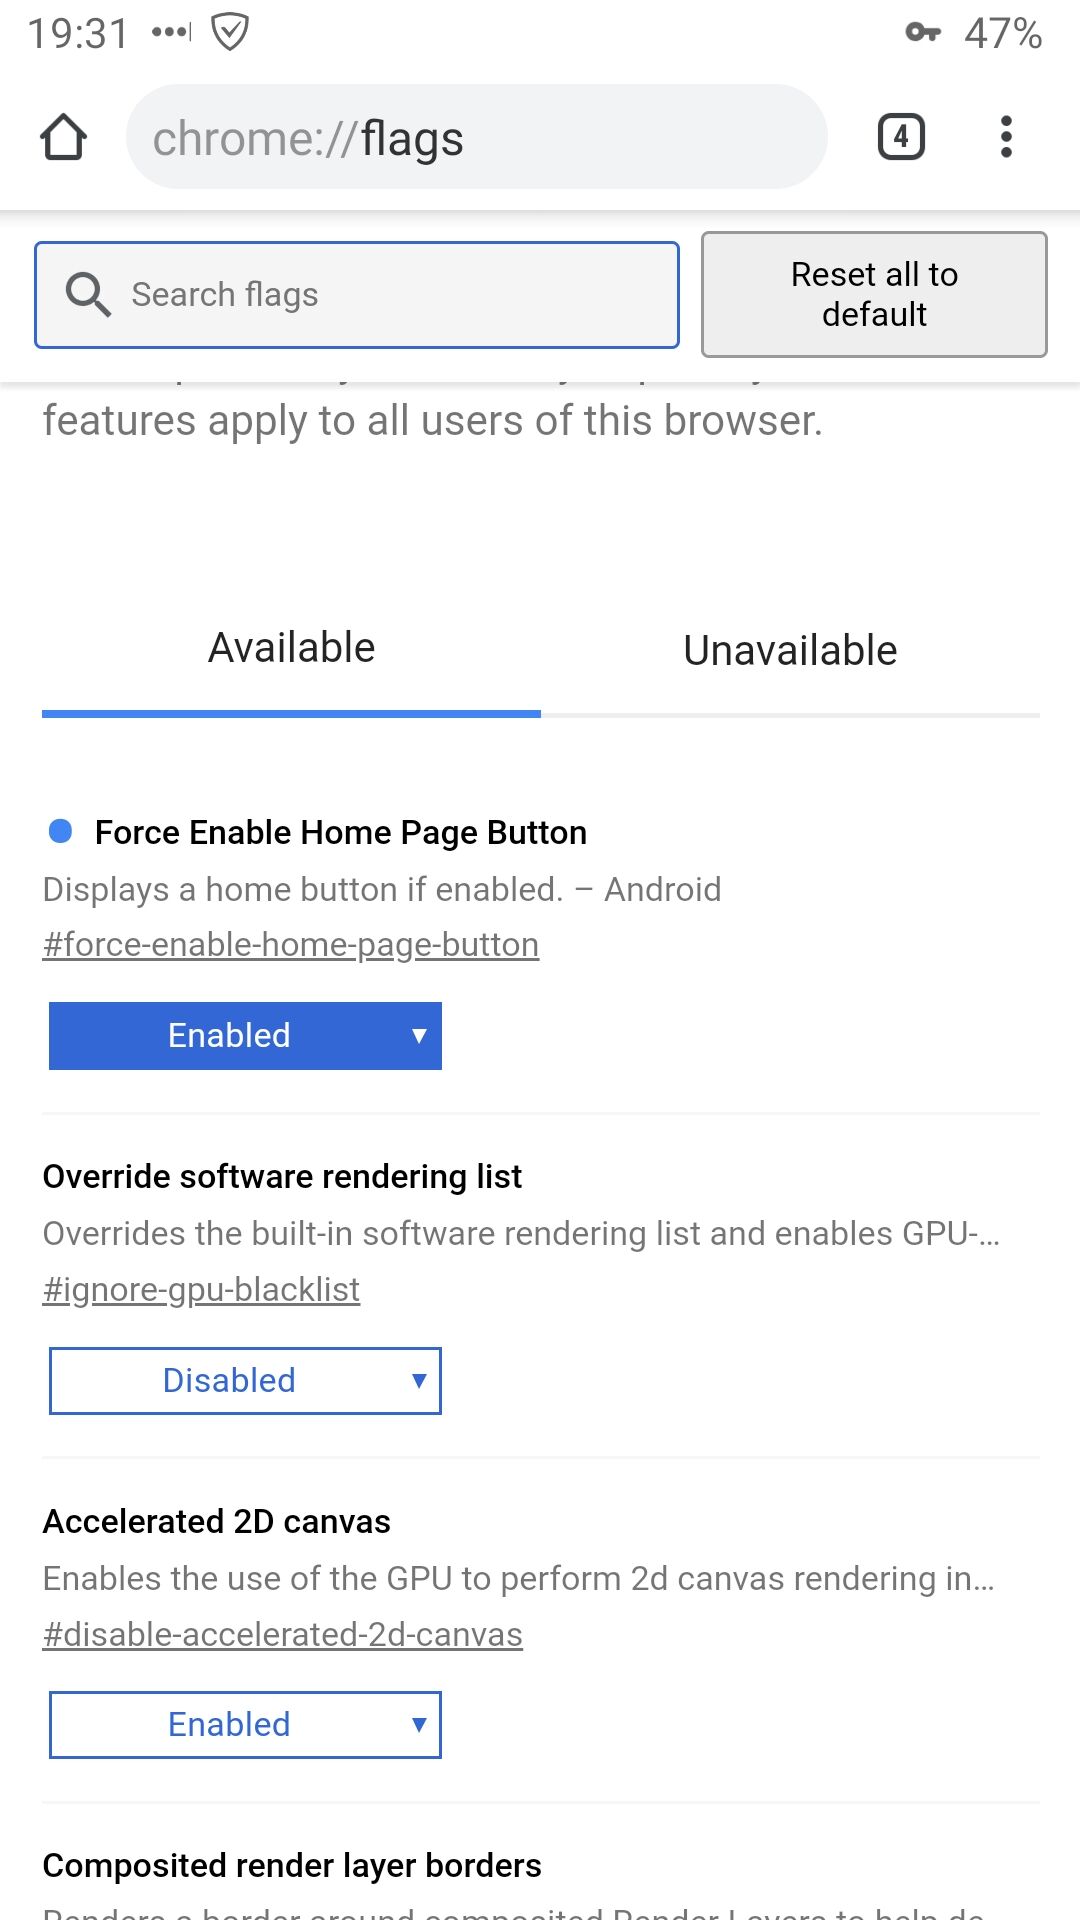Tap the chrome://flags address bar
The height and width of the screenshot is (1920, 1080).
pos(476,137)
